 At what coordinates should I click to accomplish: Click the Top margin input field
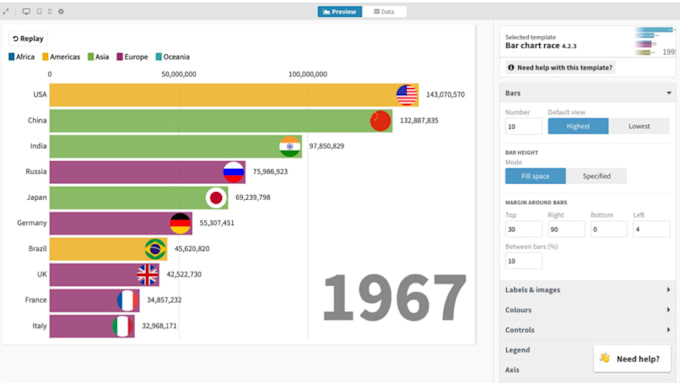pyautogui.click(x=523, y=229)
